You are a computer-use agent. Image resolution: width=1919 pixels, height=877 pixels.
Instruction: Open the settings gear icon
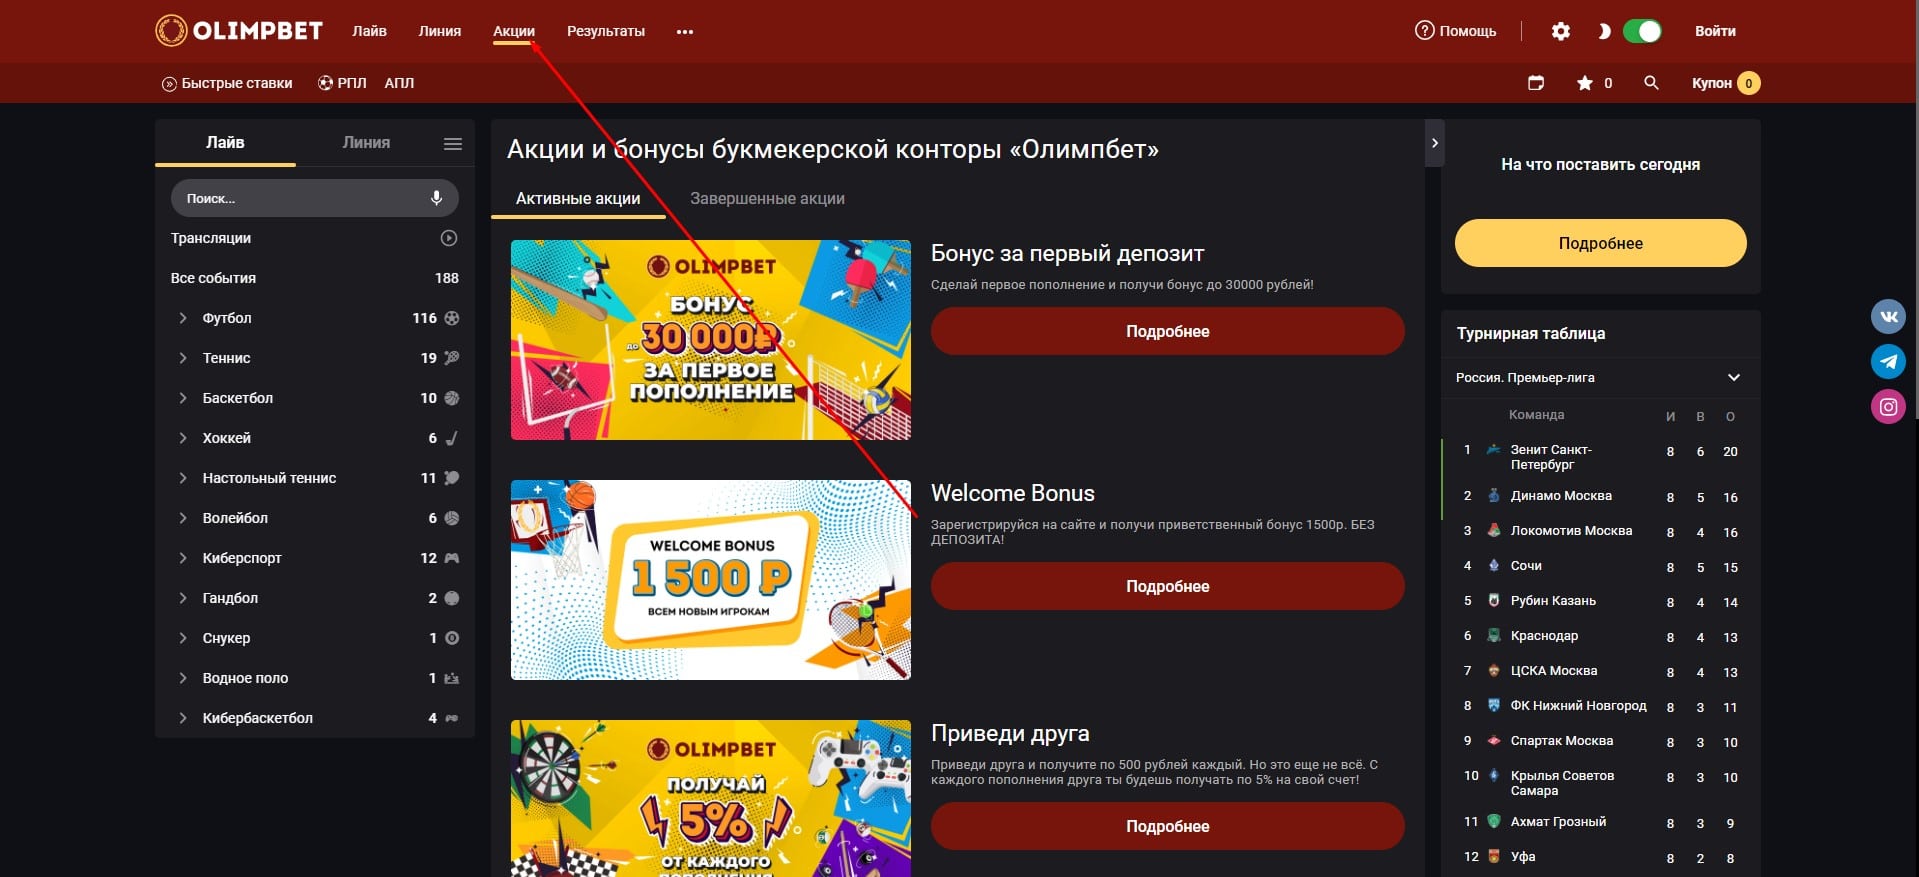click(1560, 31)
